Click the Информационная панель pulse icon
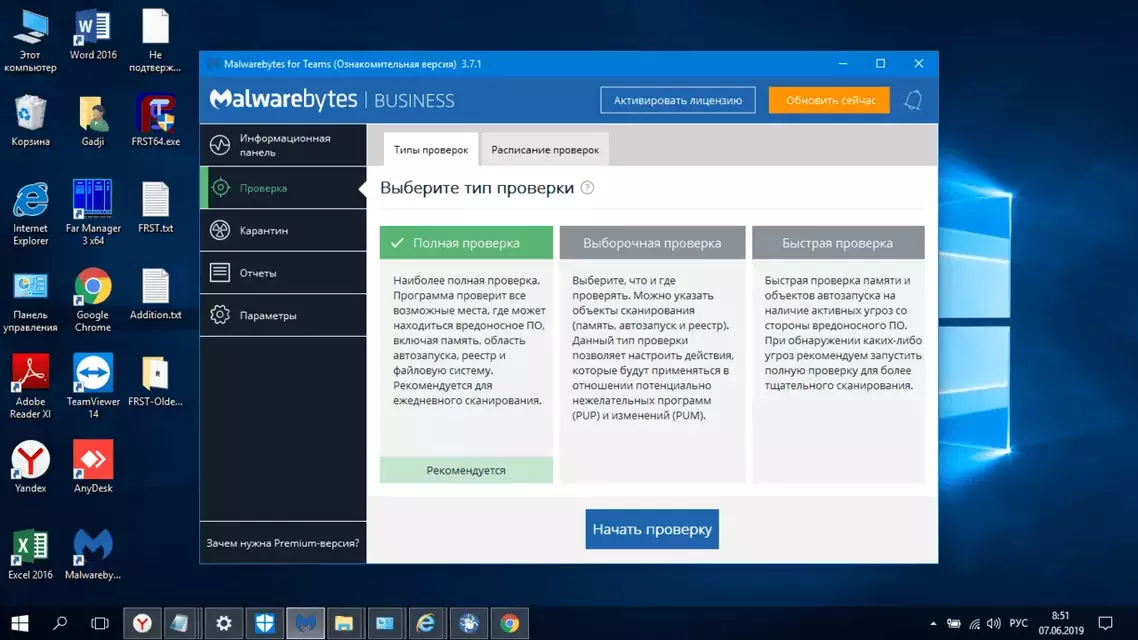 [220, 145]
